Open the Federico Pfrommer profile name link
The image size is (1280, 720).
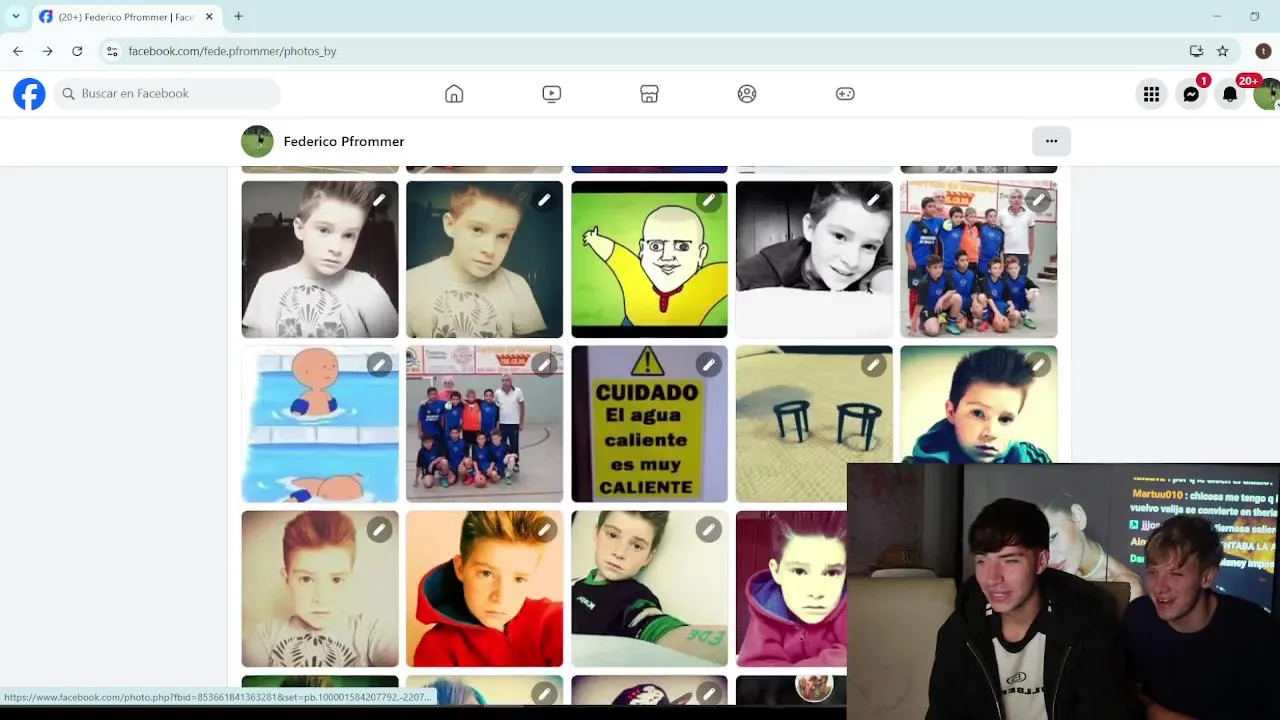344,142
